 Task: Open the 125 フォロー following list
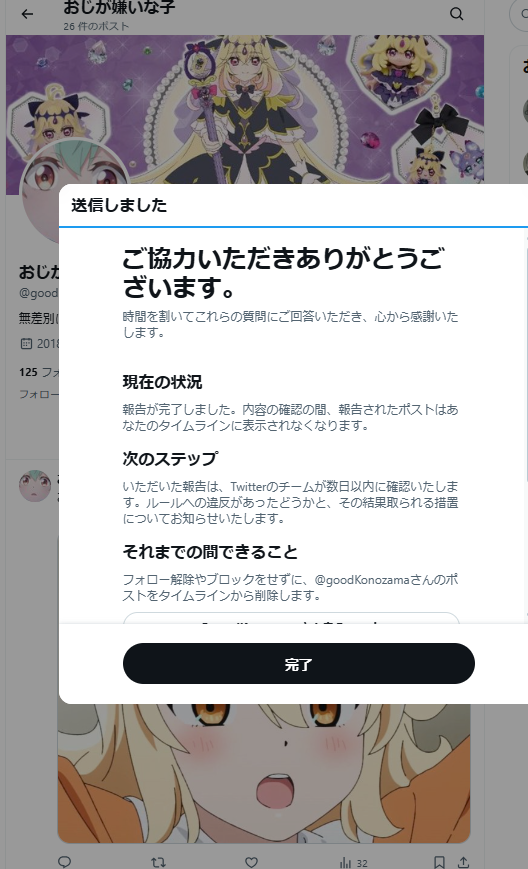pos(39,372)
